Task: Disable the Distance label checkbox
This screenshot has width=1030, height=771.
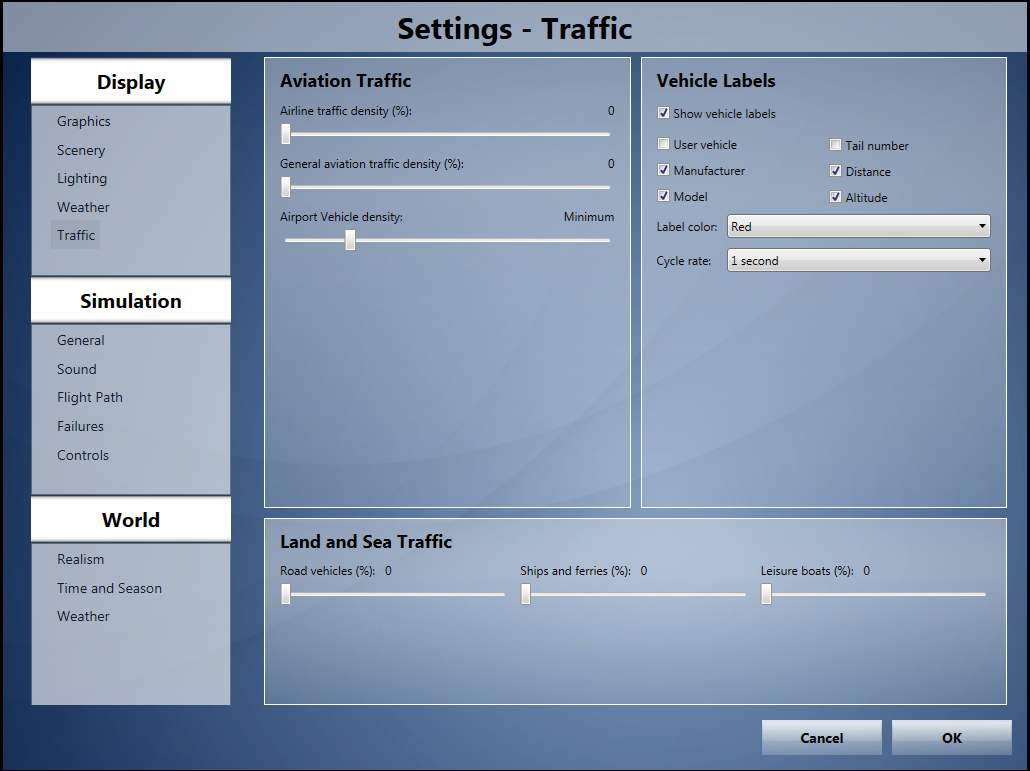Action: click(836, 172)
